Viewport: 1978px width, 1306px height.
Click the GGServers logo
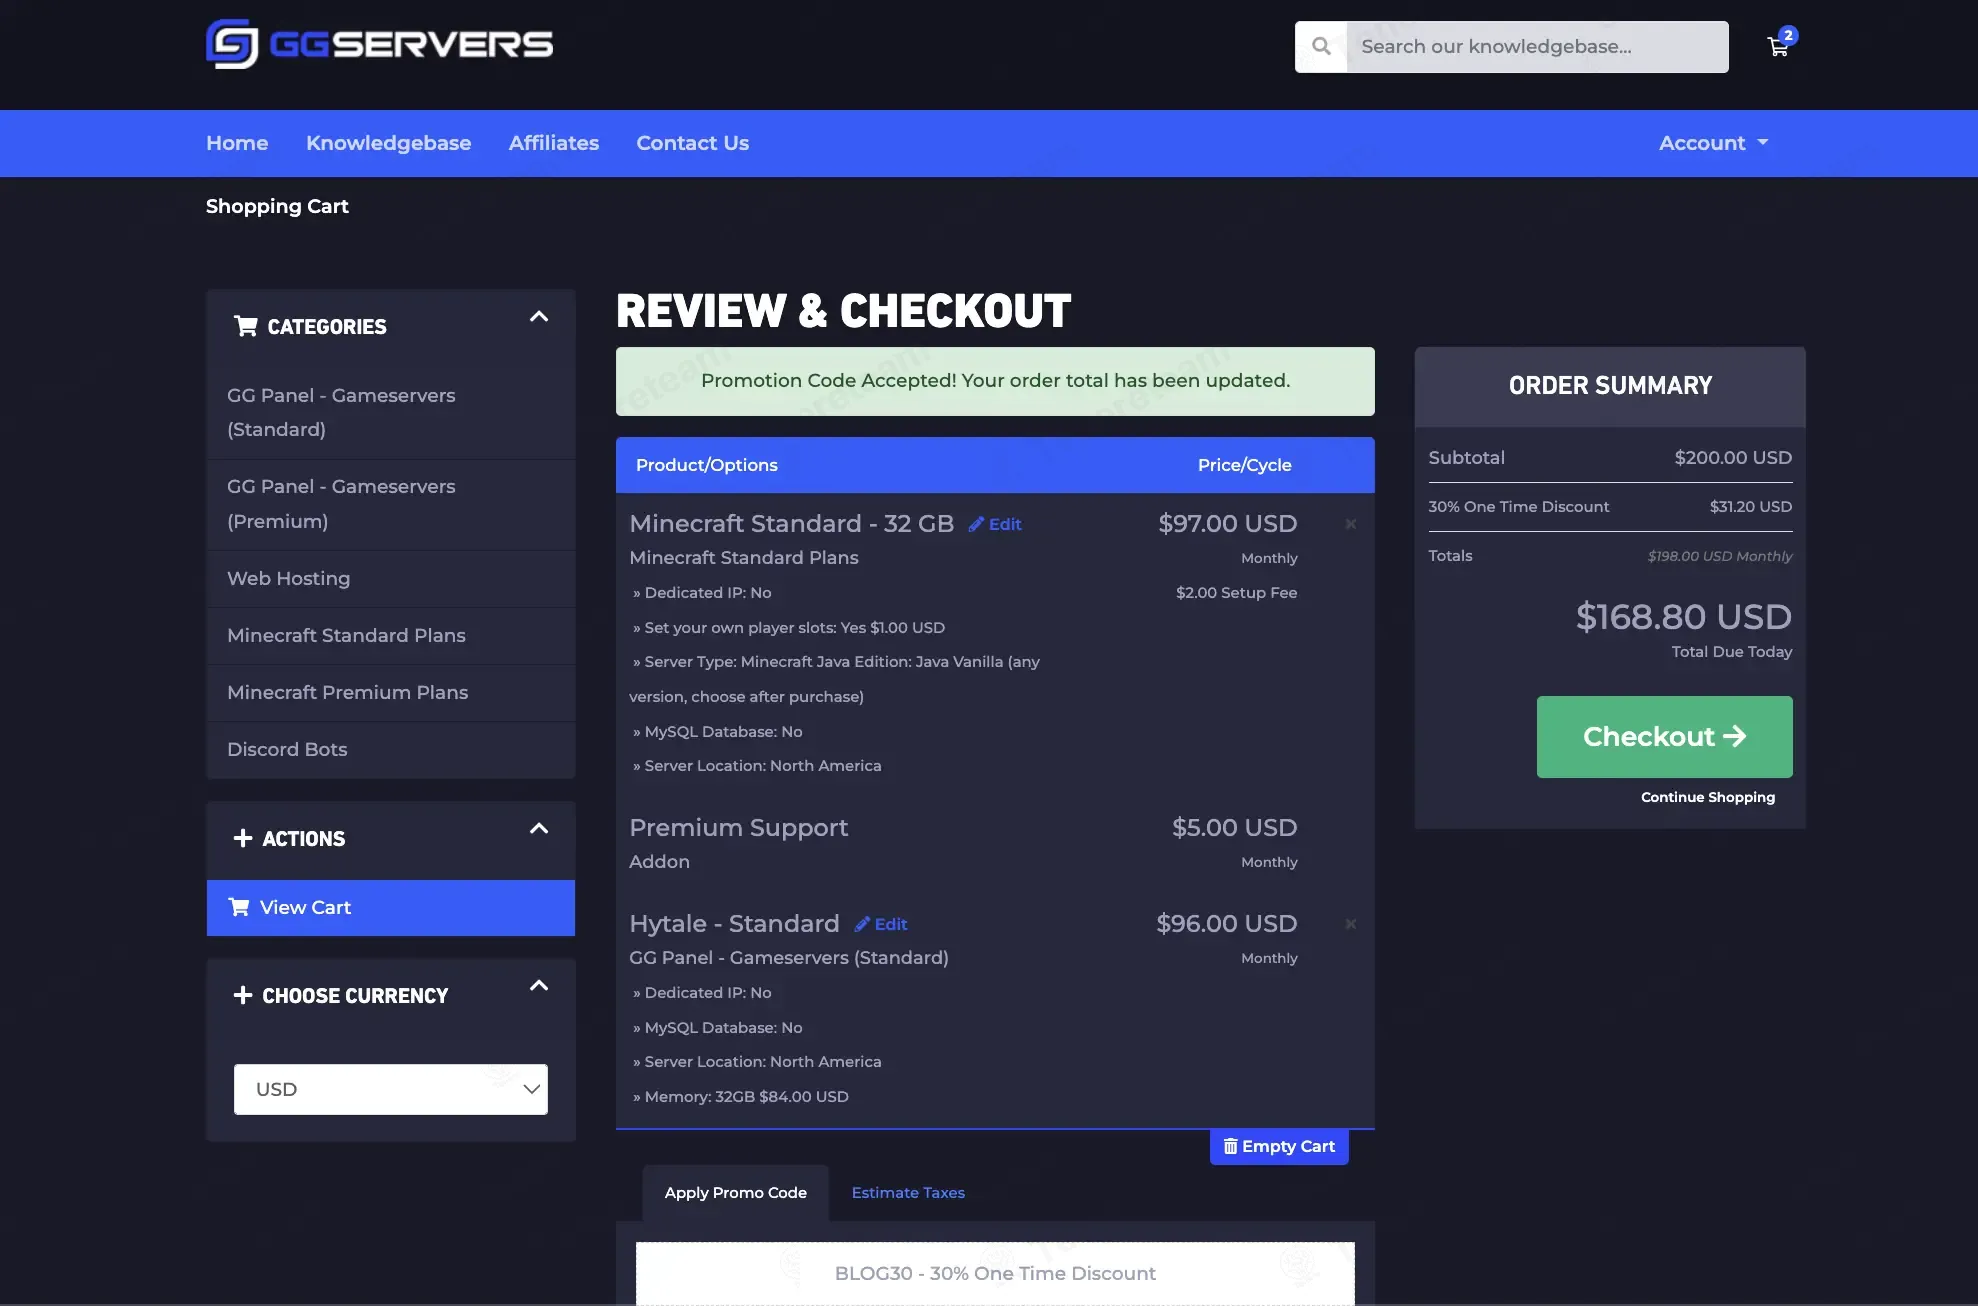(x=379, y=44)
